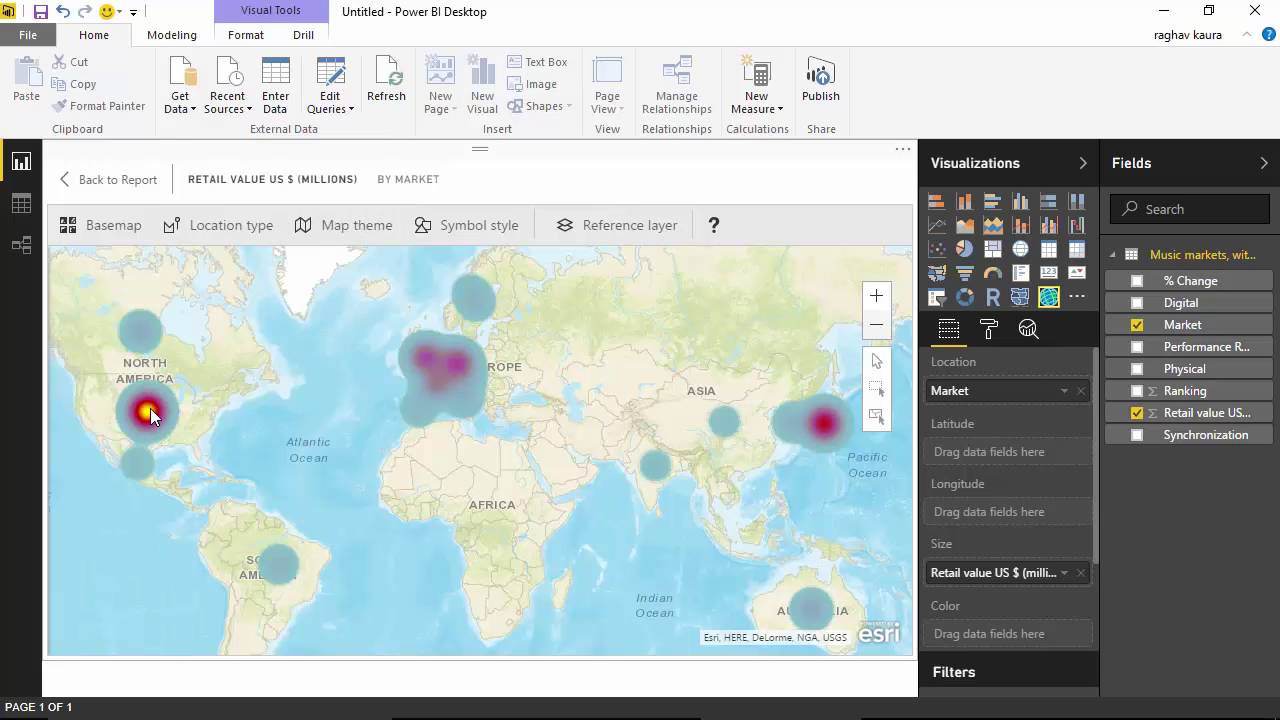Open the Map theme options
Screen dimensions: 1280x720
343,225
